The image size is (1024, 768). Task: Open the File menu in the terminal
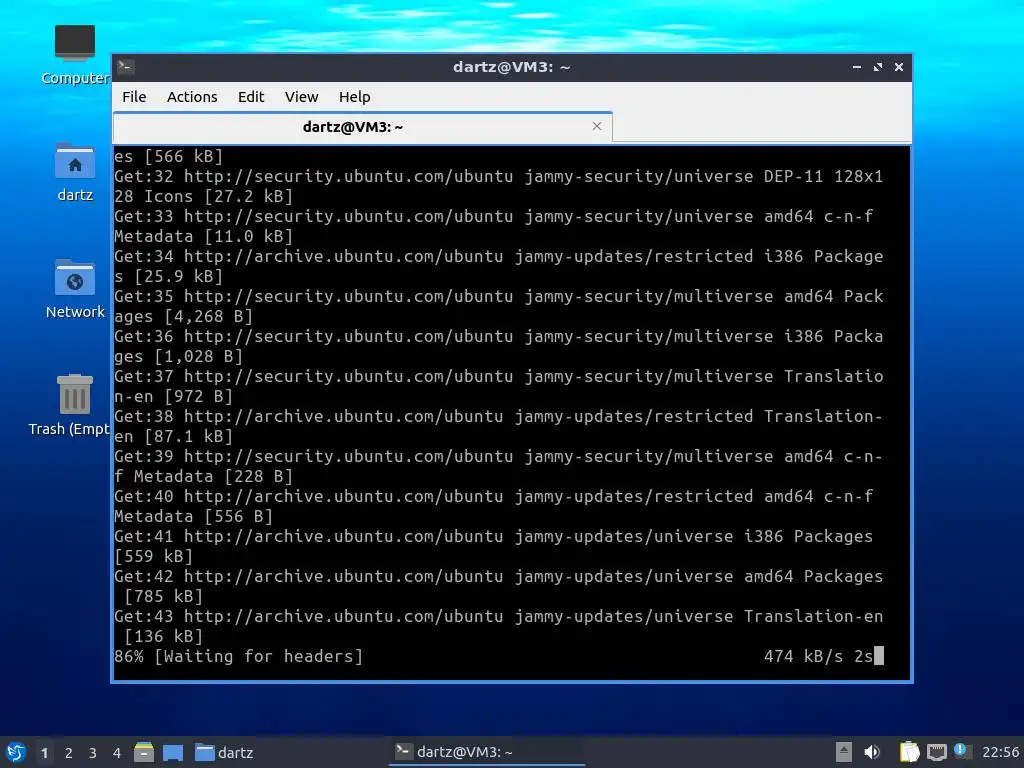click(134, 97)
